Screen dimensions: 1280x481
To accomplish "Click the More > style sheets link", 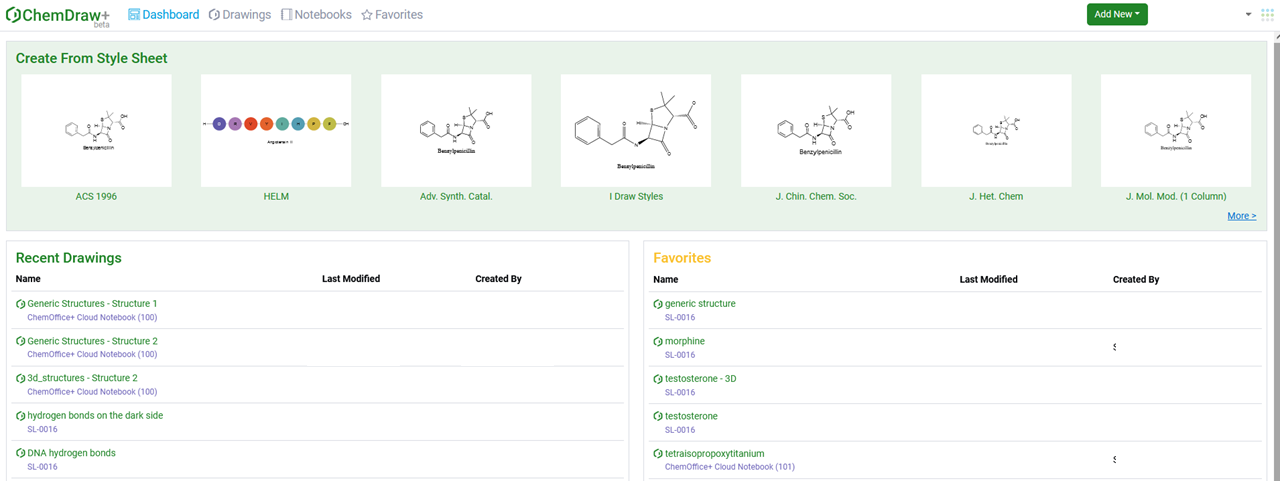I will [x=1242, y=216].
